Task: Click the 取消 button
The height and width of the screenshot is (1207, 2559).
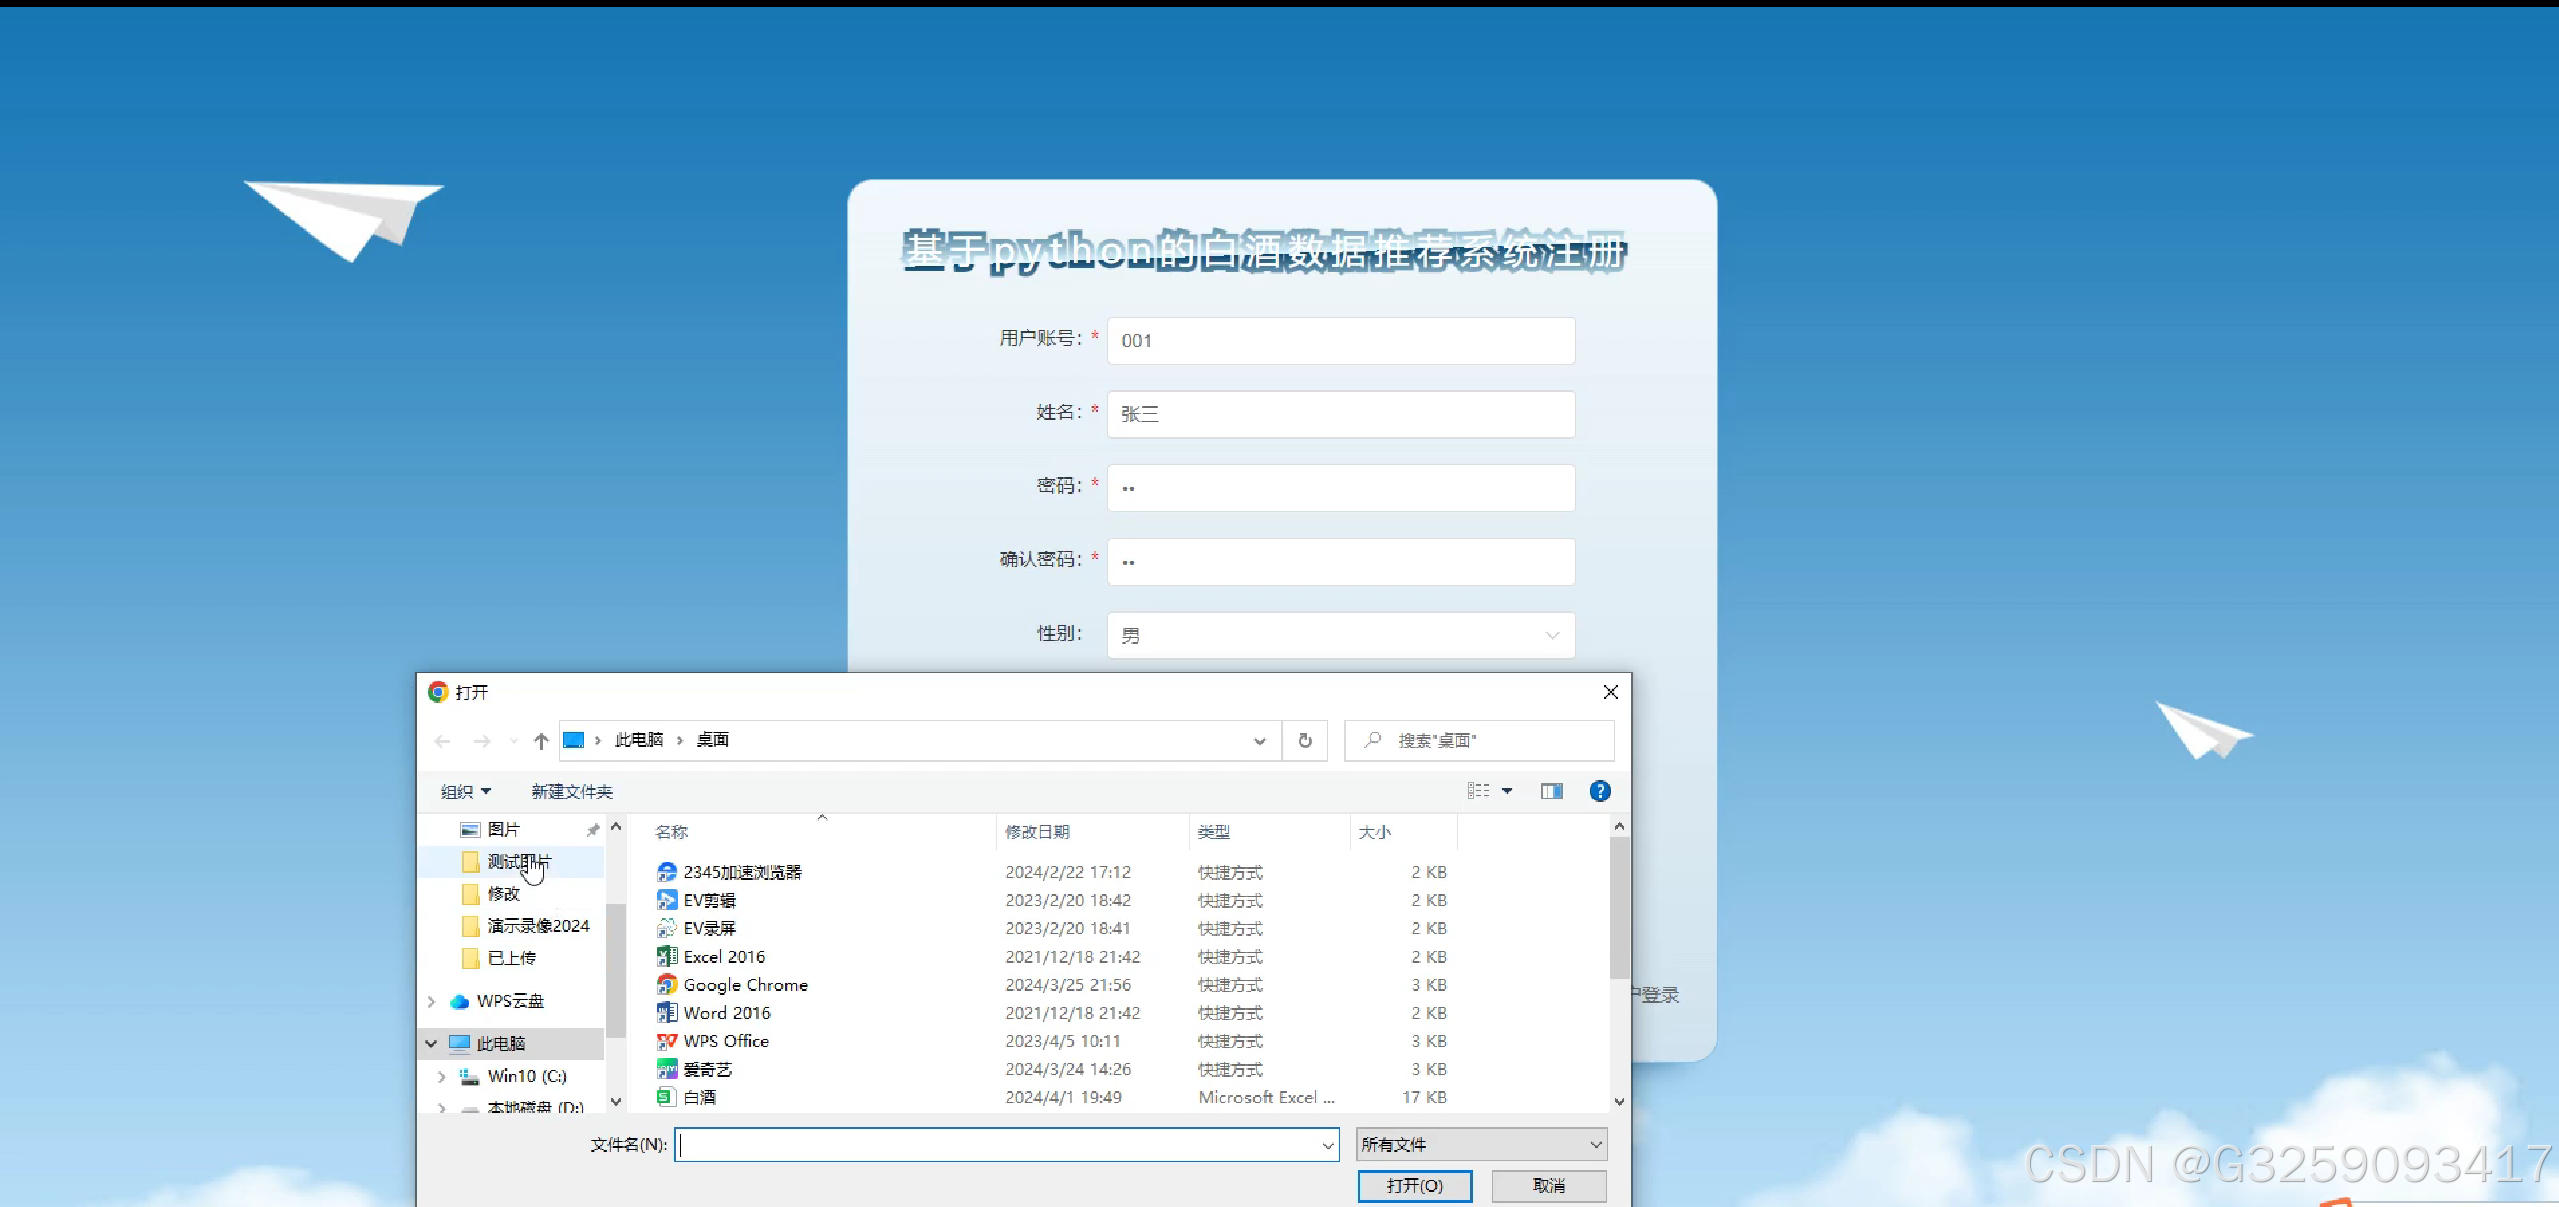Action: pyautogui.click(x=1548, y=1185)
